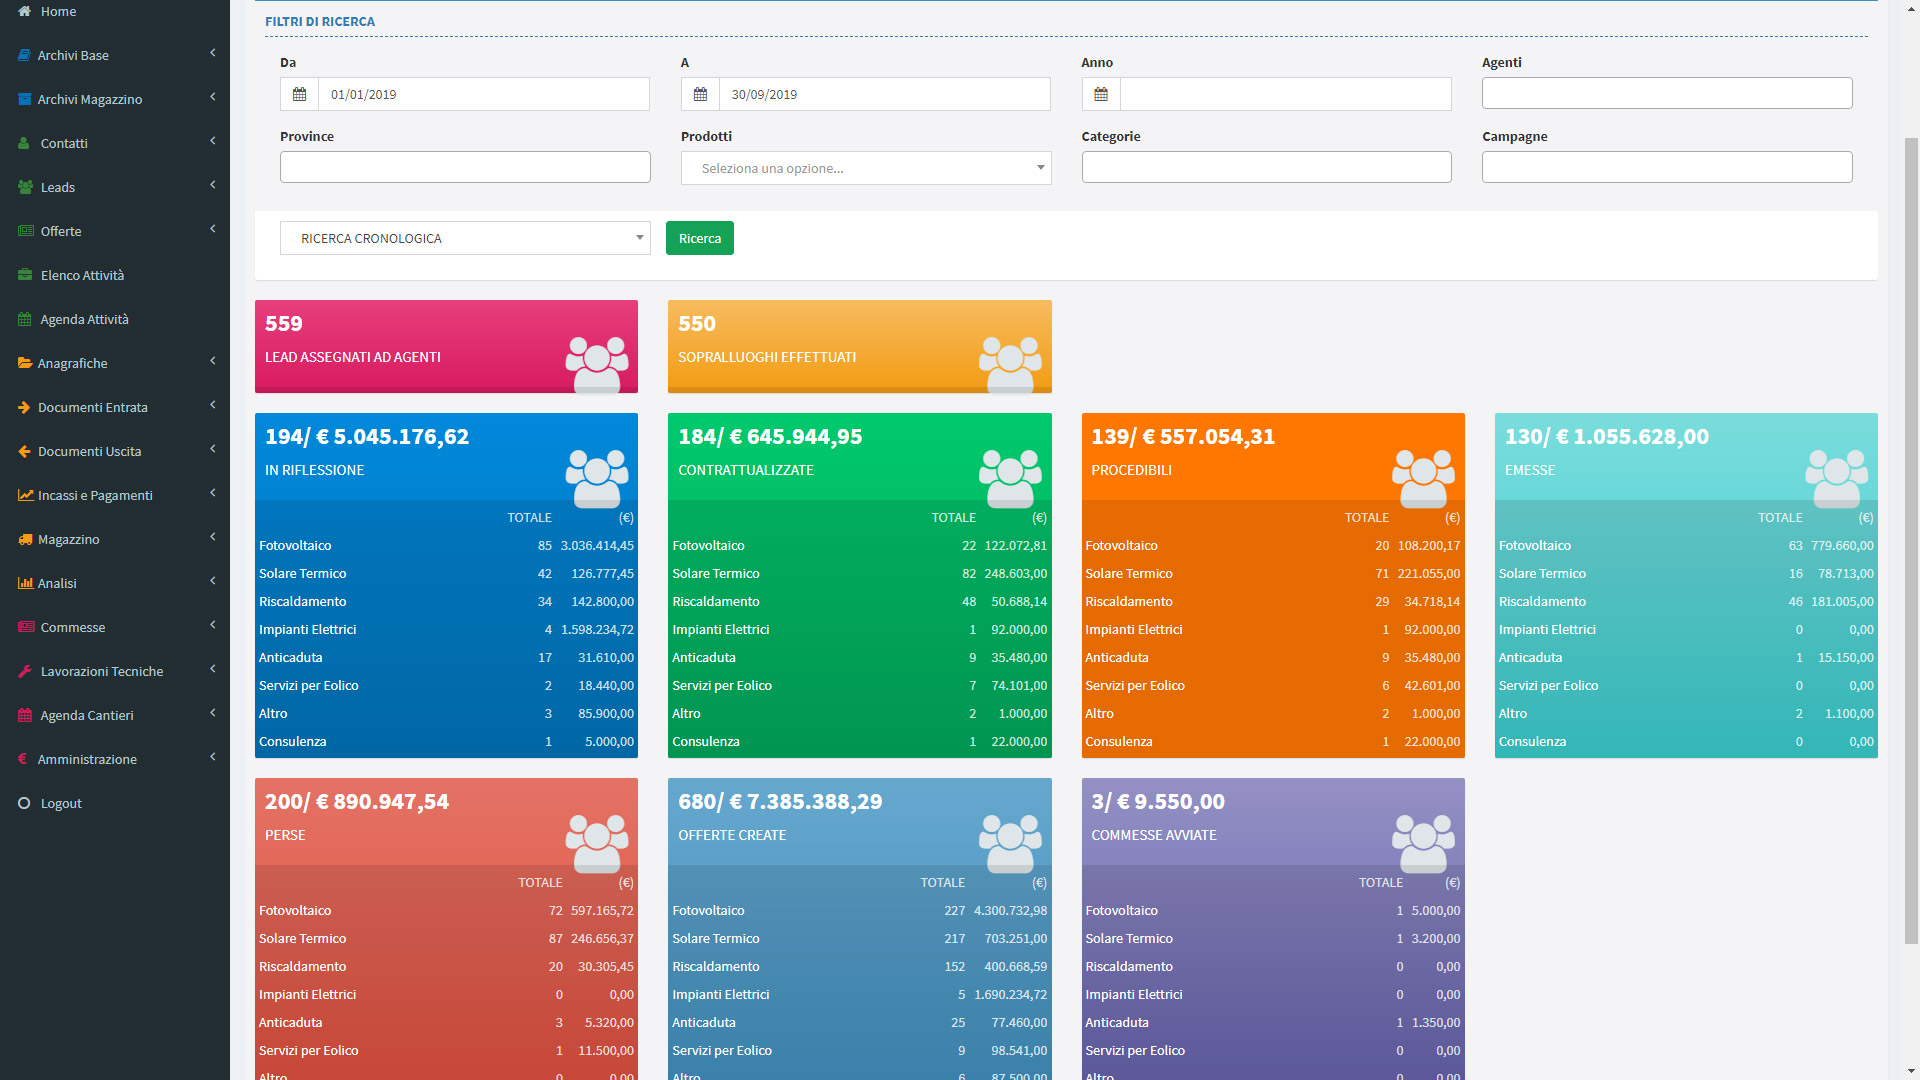Open Commesse menu item
The width and height of the screenshot is (1920, 1080).
[115, 627]
